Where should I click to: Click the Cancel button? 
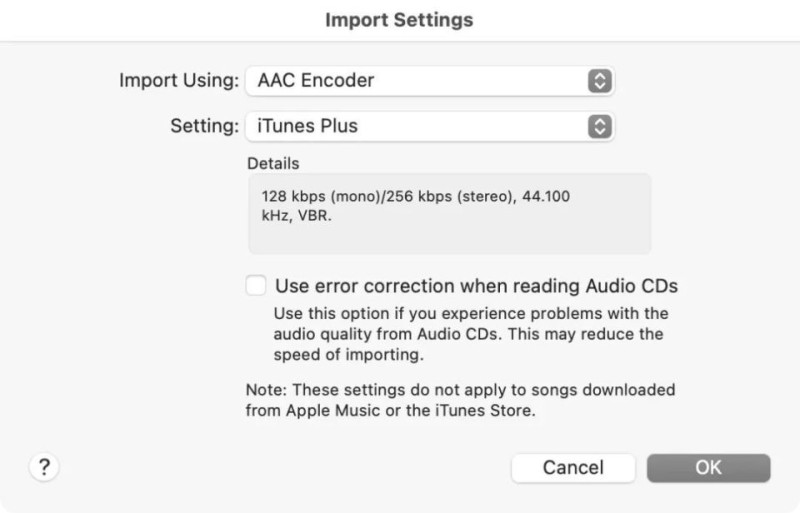coord(573,468)
